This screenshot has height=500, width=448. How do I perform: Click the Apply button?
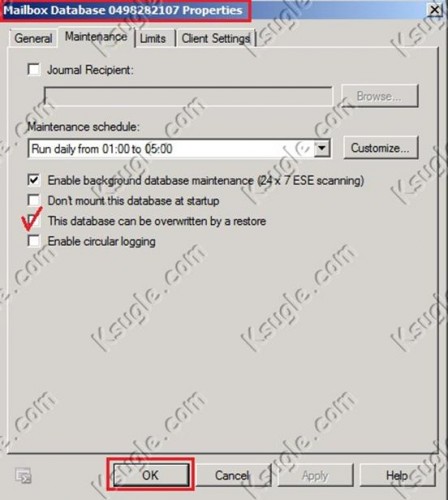click(315, 475)
